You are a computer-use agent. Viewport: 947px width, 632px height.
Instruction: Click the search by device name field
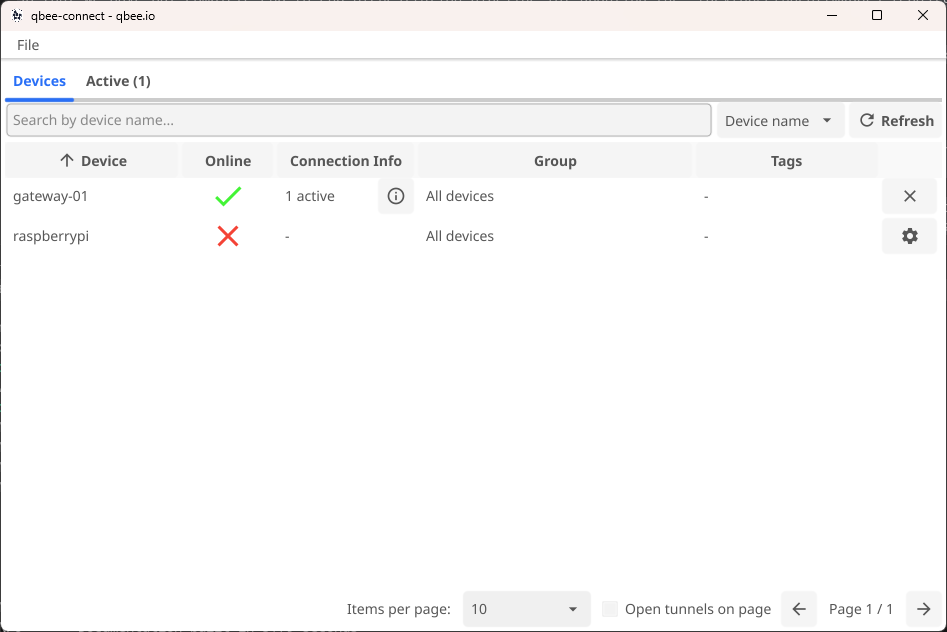pyautogui.click(x=359, y=119)
